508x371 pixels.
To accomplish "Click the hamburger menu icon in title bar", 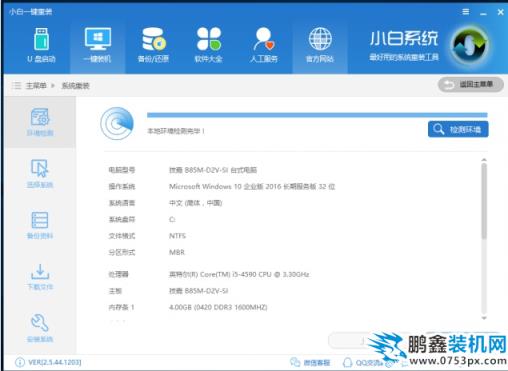I will tap(466, 12).
